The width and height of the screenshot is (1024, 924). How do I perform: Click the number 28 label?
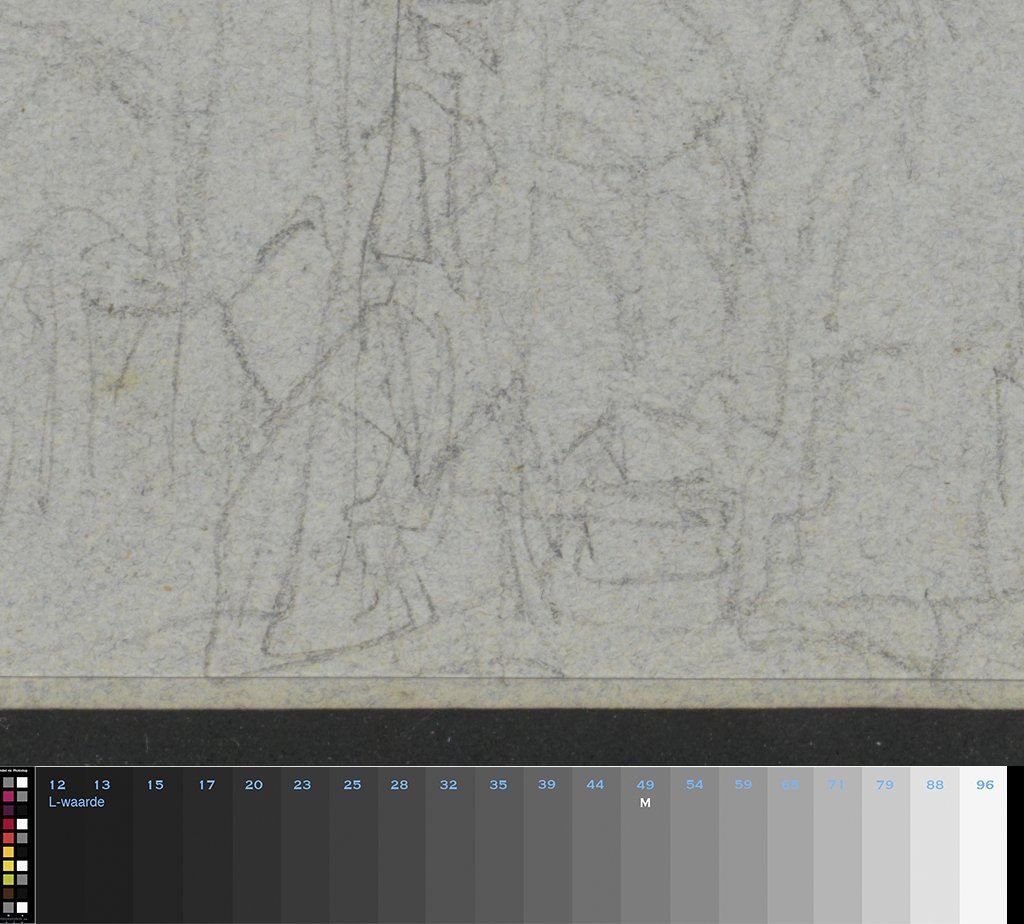coord(399,785)
